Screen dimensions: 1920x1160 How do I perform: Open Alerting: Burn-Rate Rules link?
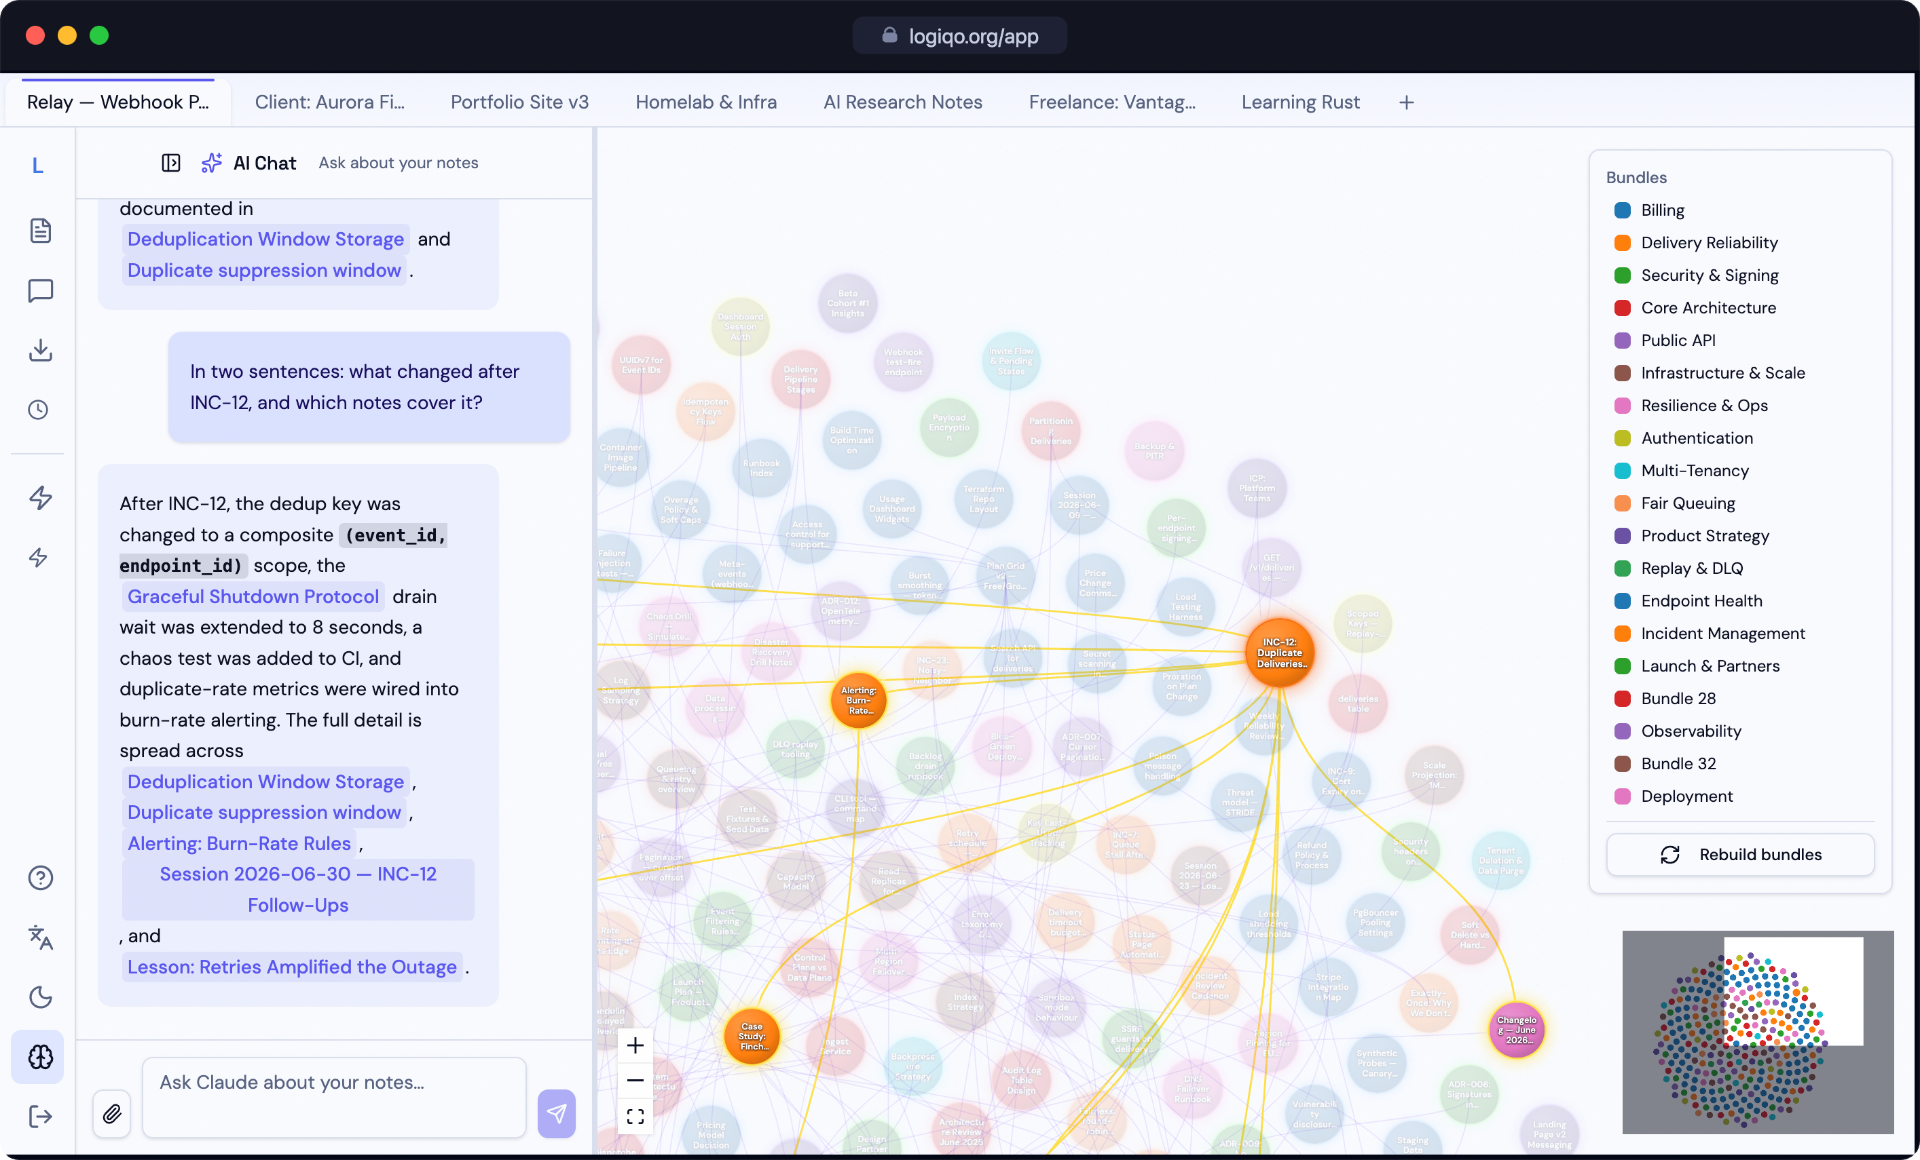click(x=239, y=843)
